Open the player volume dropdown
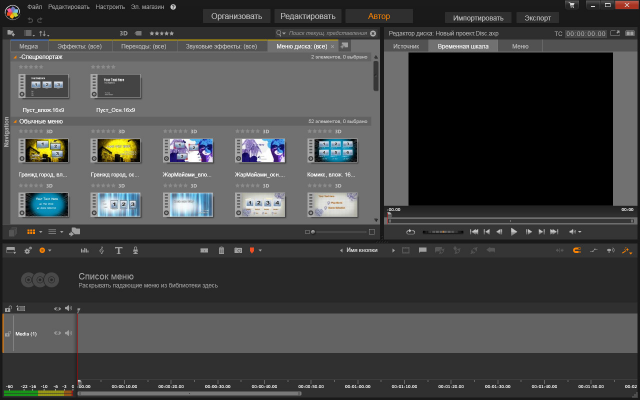The image size is (640, 400). (577, 231)
